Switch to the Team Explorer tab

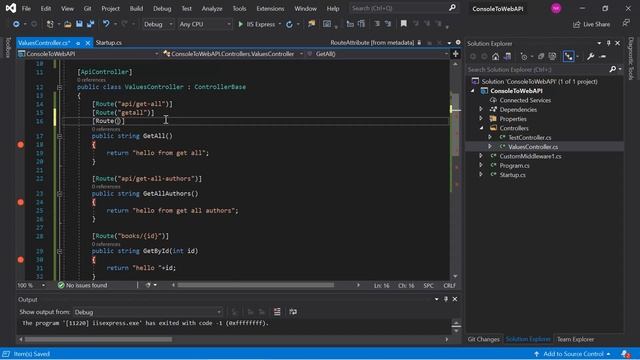coord(576,339)
